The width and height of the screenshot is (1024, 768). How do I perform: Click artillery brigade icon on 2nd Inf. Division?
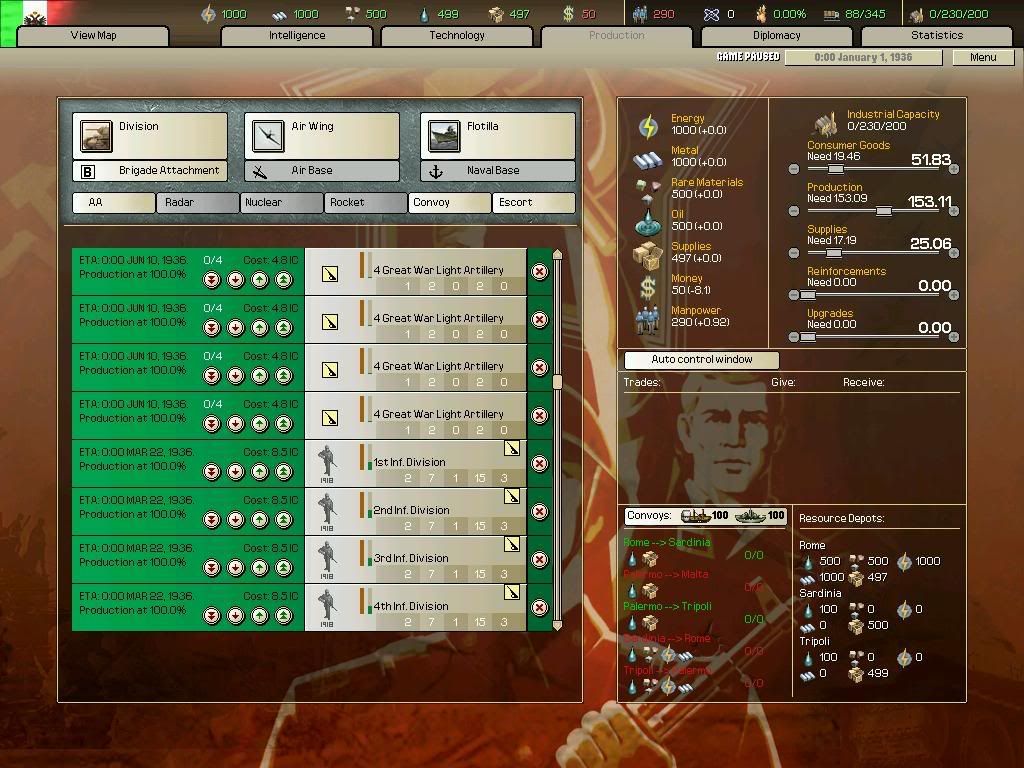[x=512, y=497]
